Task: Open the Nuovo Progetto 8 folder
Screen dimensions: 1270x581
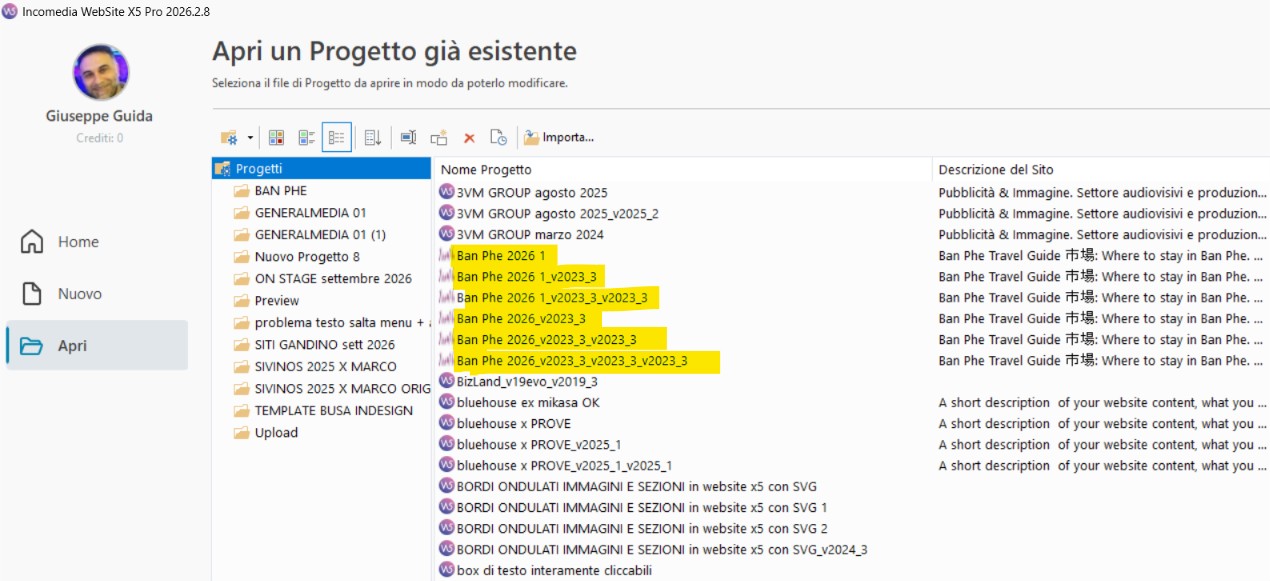Action: (307, 256)
